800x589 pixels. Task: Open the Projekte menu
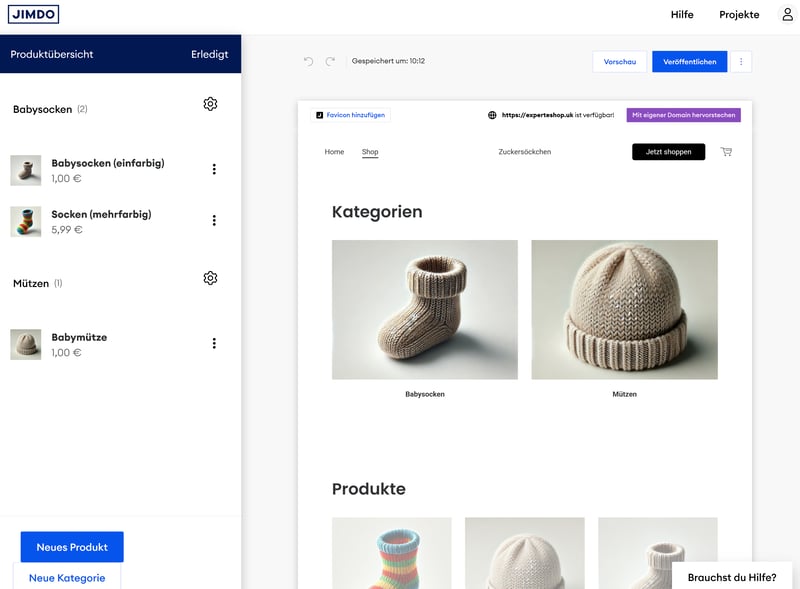pyautogui.click(x=739, y=15)
